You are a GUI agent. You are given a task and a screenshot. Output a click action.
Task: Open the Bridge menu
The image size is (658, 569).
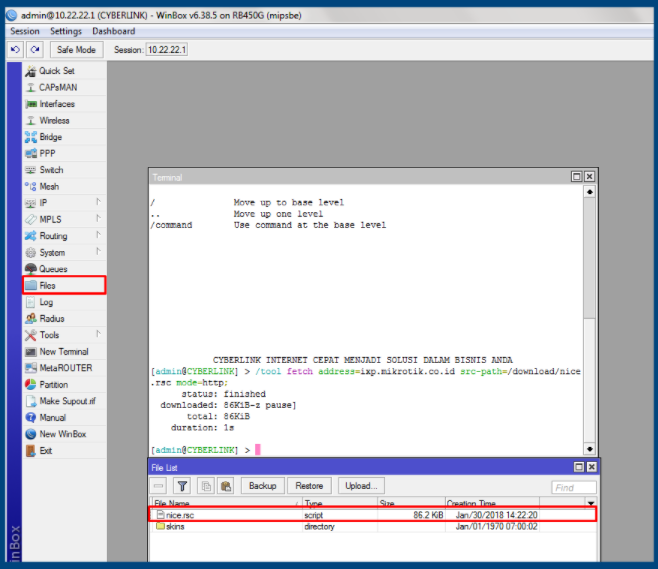(64, 137)
